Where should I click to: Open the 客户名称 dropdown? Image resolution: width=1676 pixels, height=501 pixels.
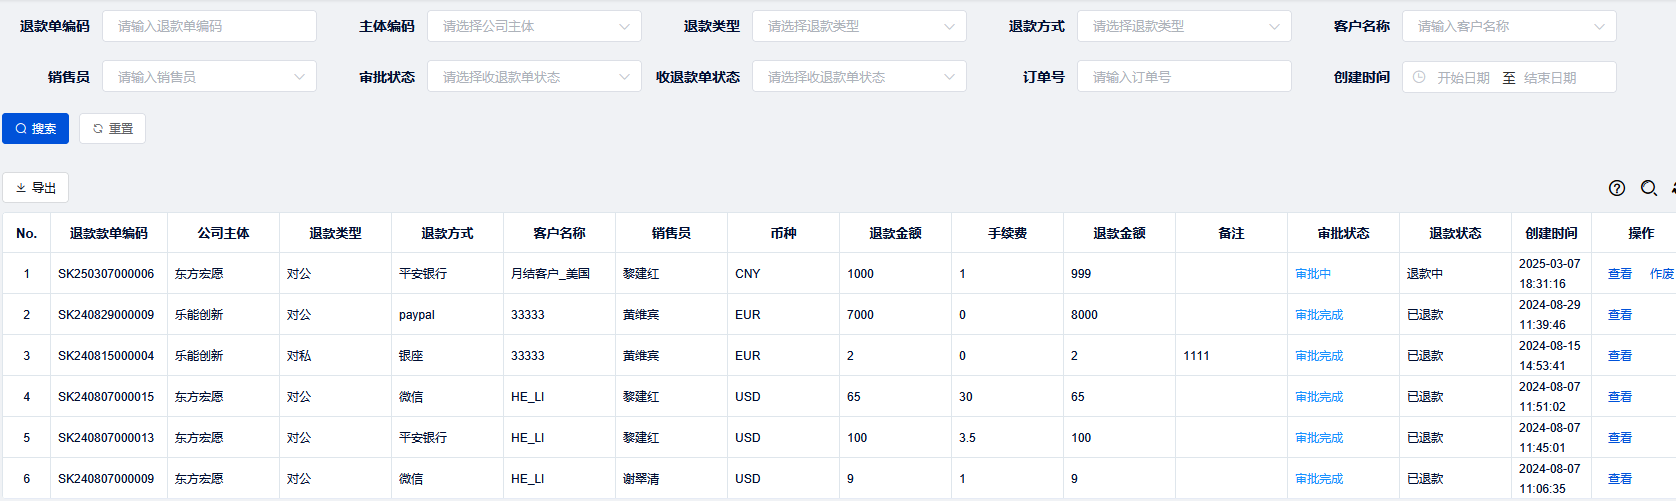[1509, 27]
